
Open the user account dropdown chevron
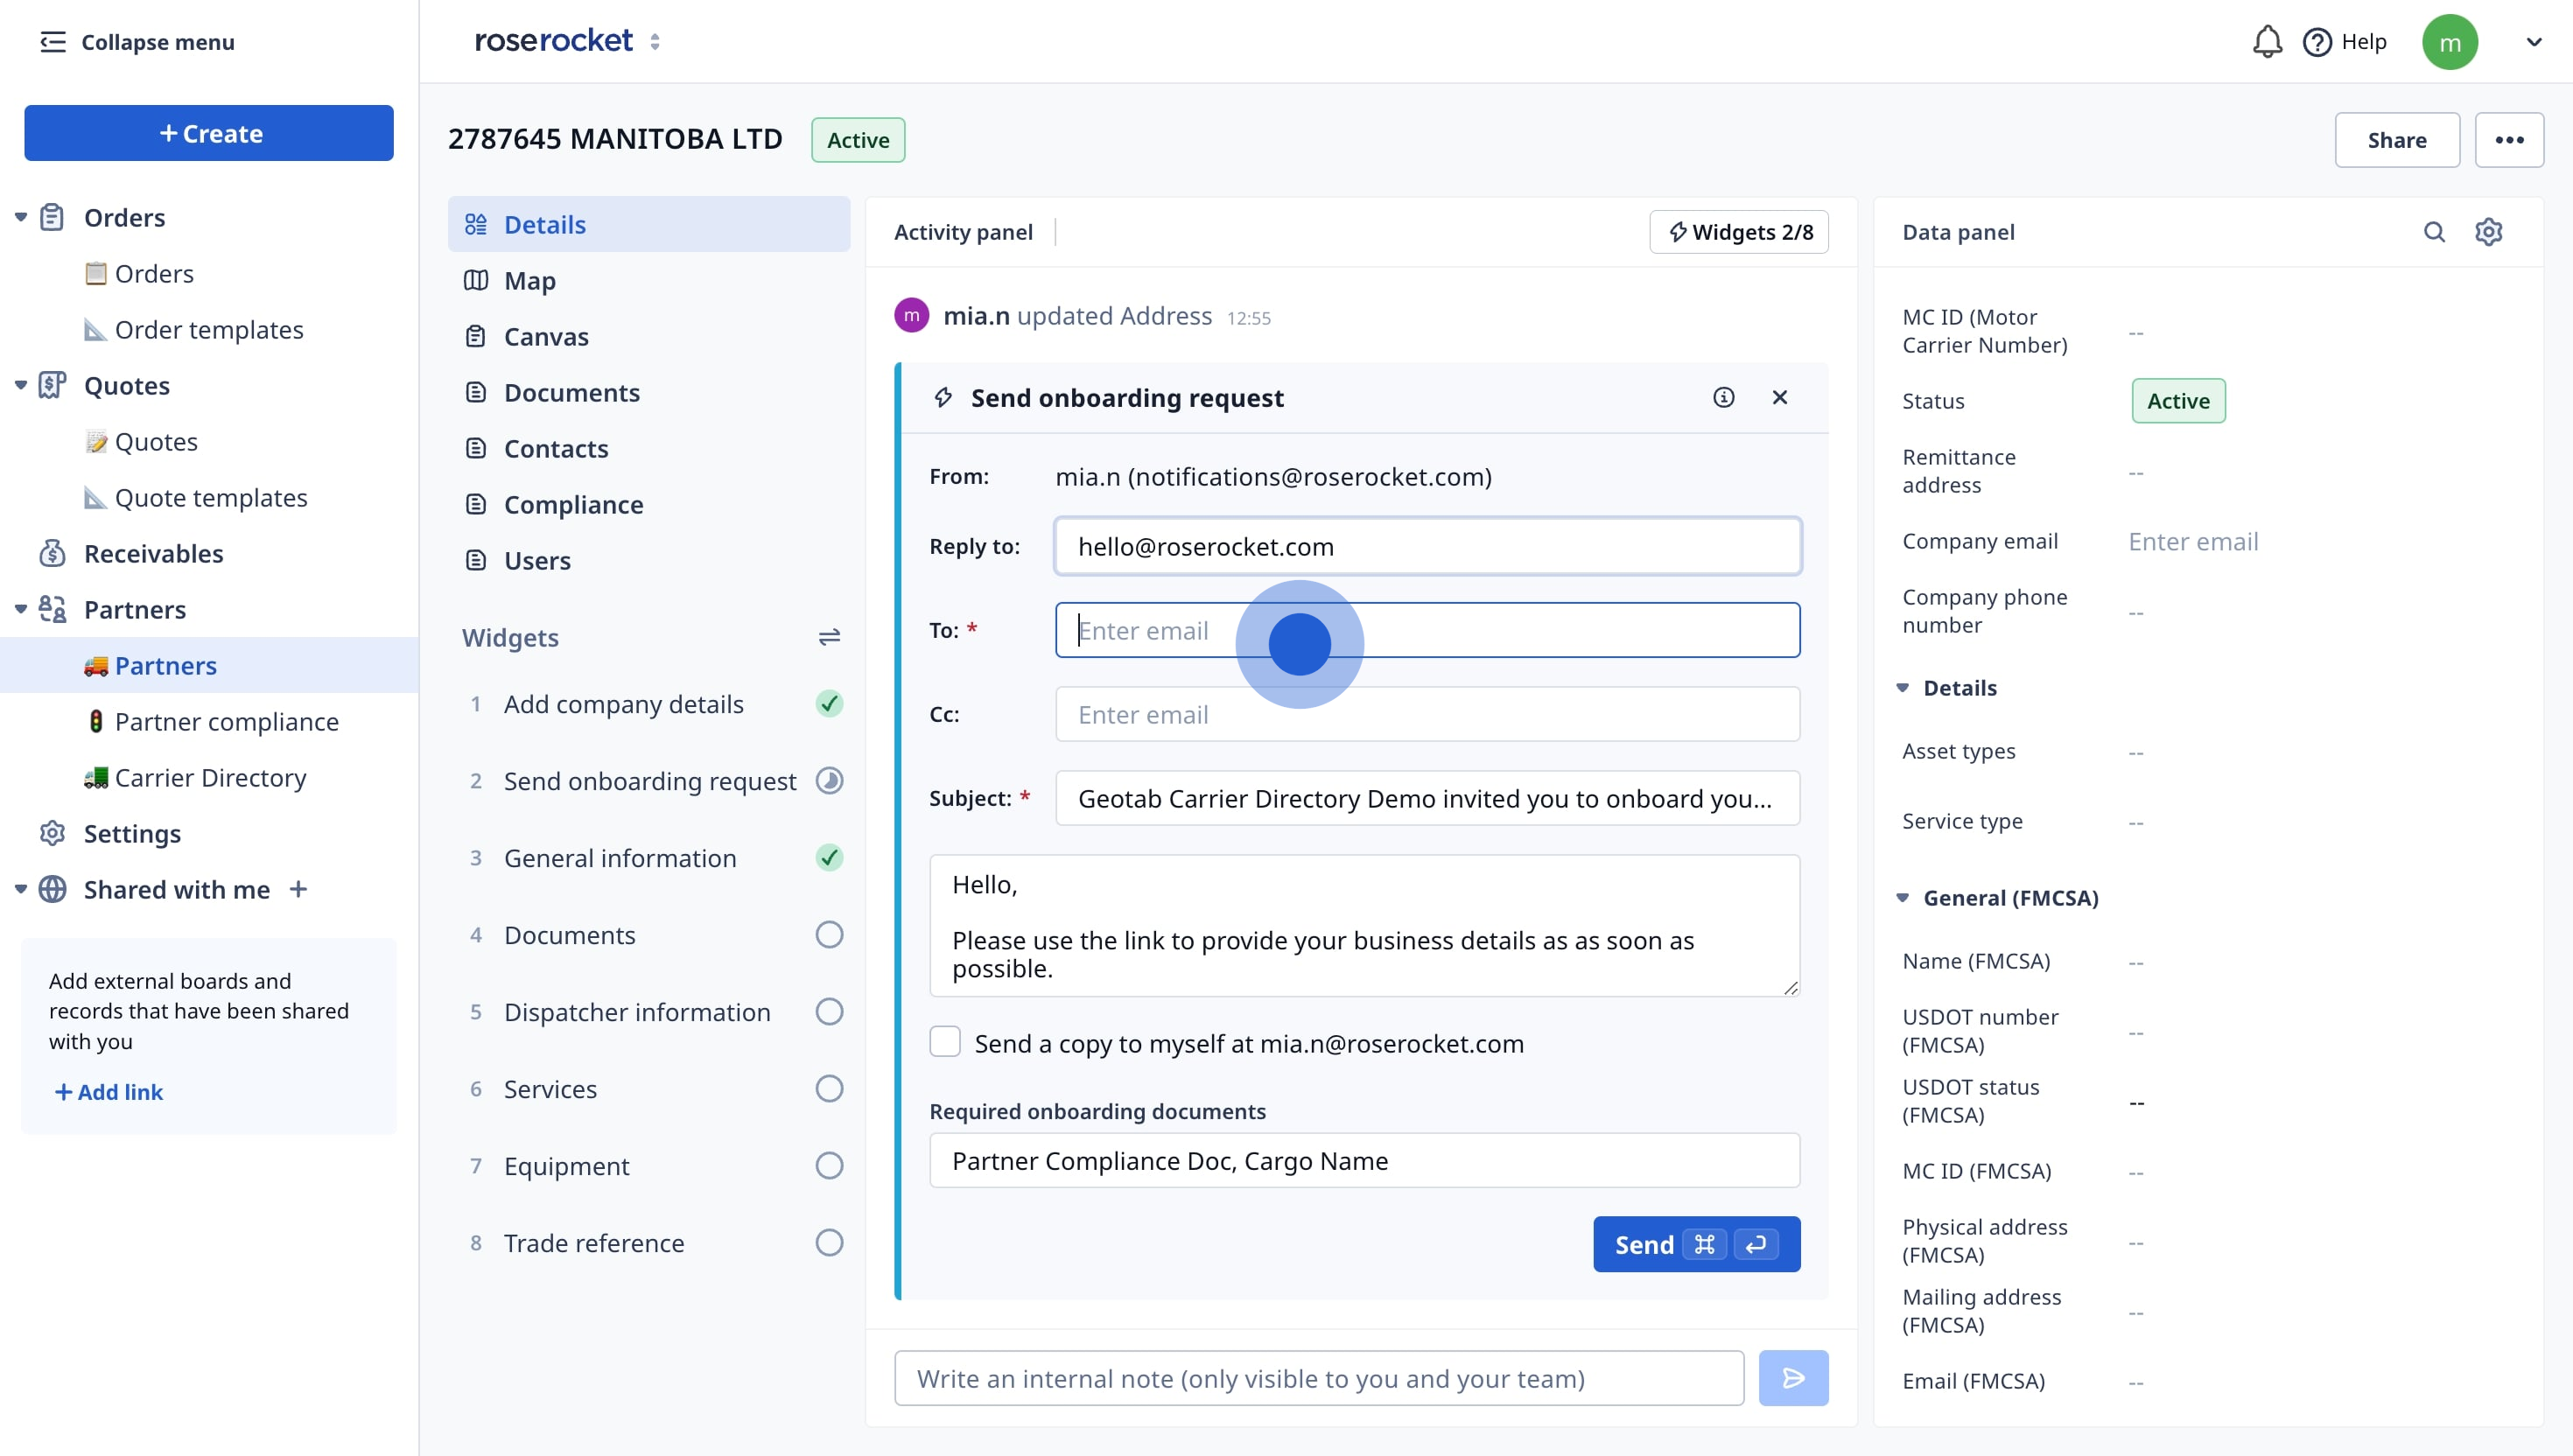click(x=2533, y=42)
